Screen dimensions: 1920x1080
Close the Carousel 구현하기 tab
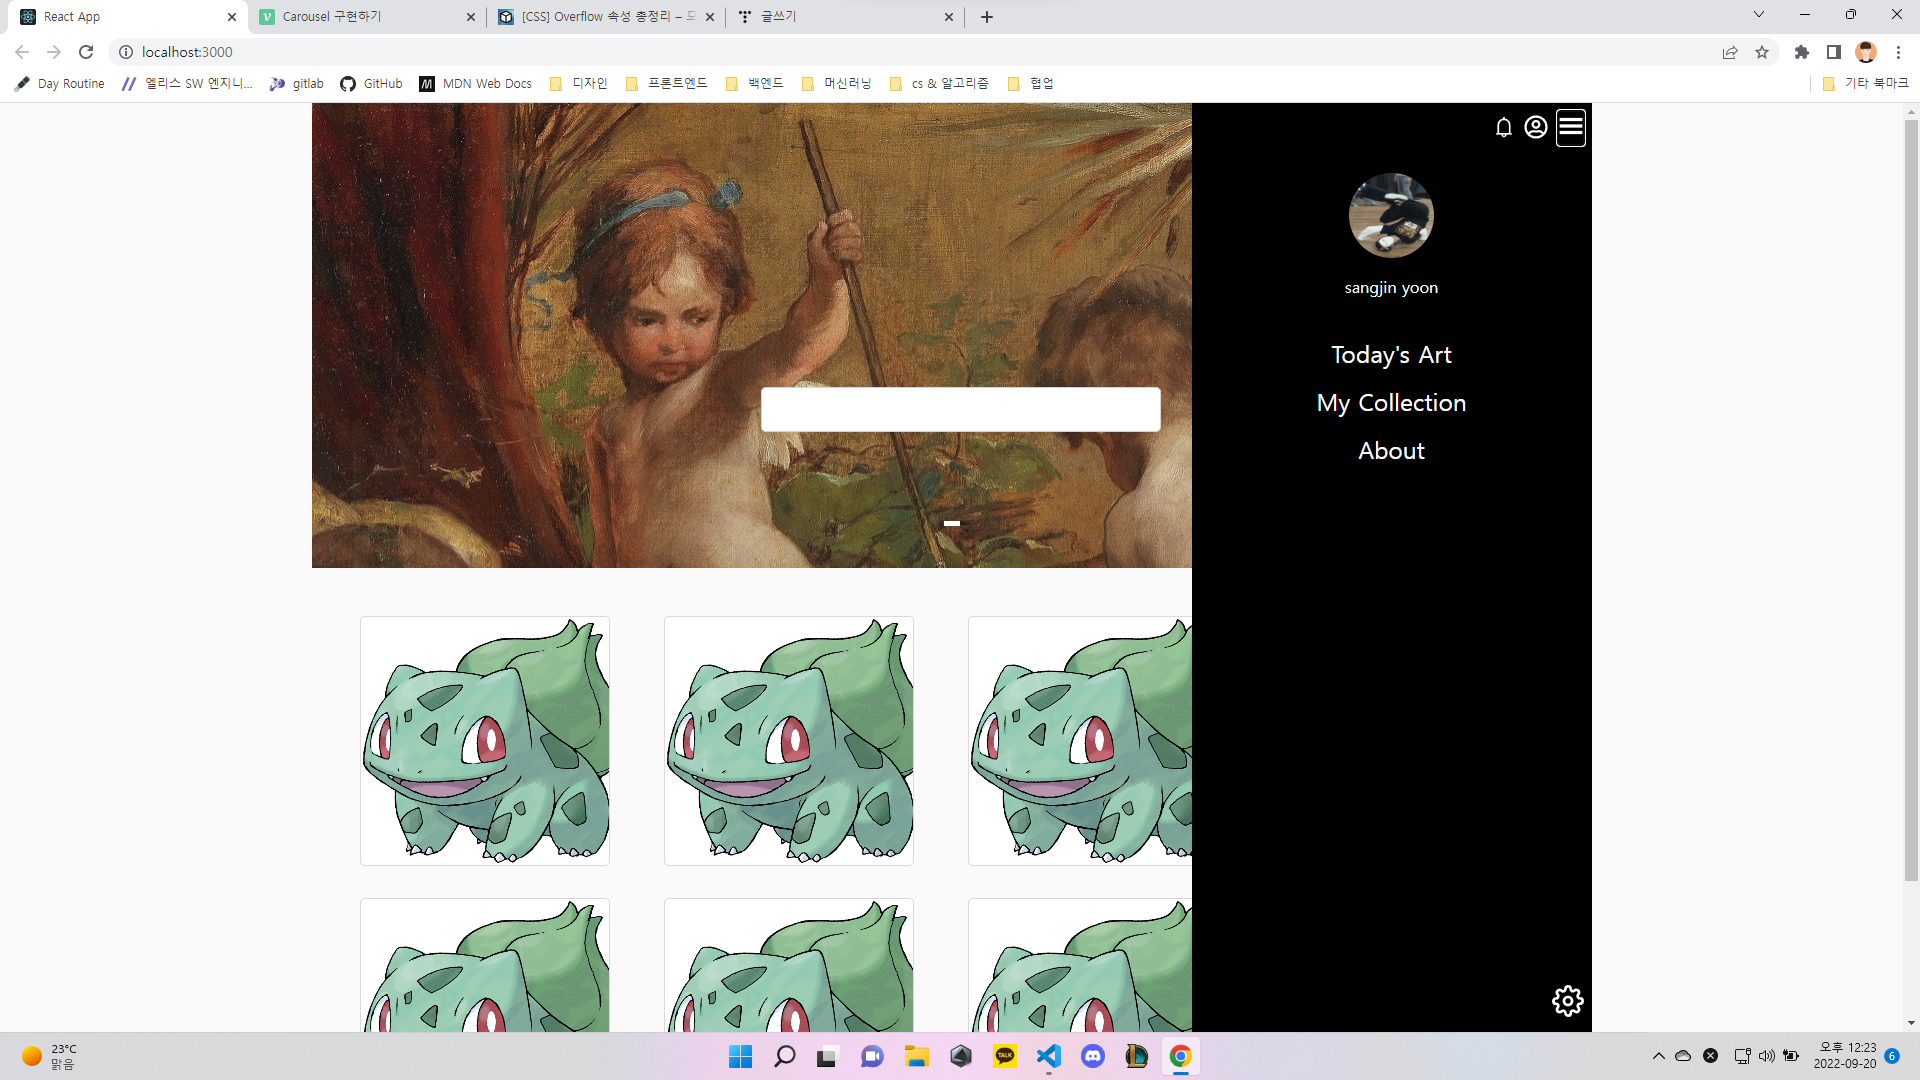(x=471, y=17)
